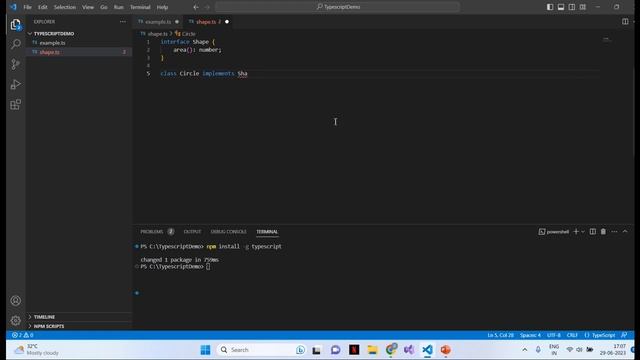Viewport: 640px width, 360px height.
Task: Click unsaved dot on shape.ts tab
Action: tap(227, 22)
